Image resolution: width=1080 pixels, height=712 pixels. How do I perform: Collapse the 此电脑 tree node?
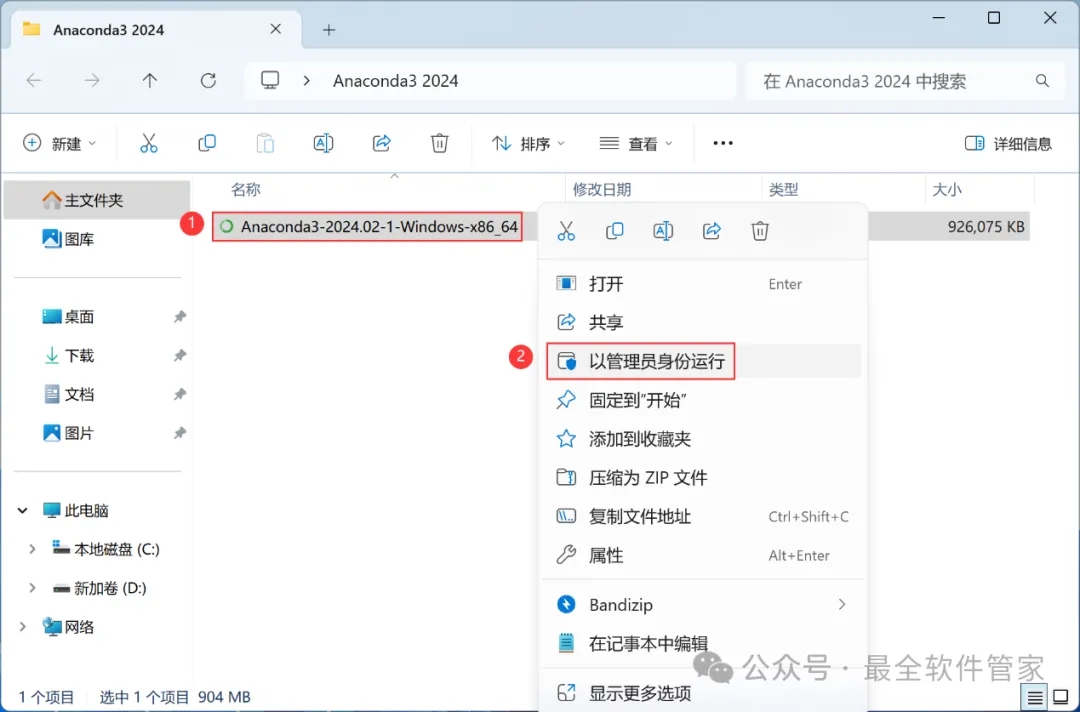pos(23,511)
